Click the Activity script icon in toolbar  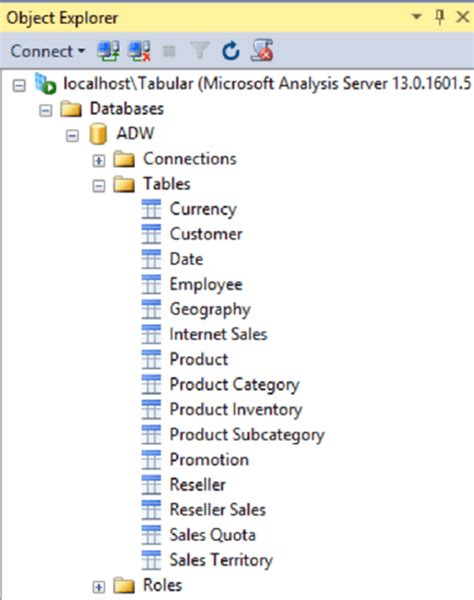pos(262,51)
